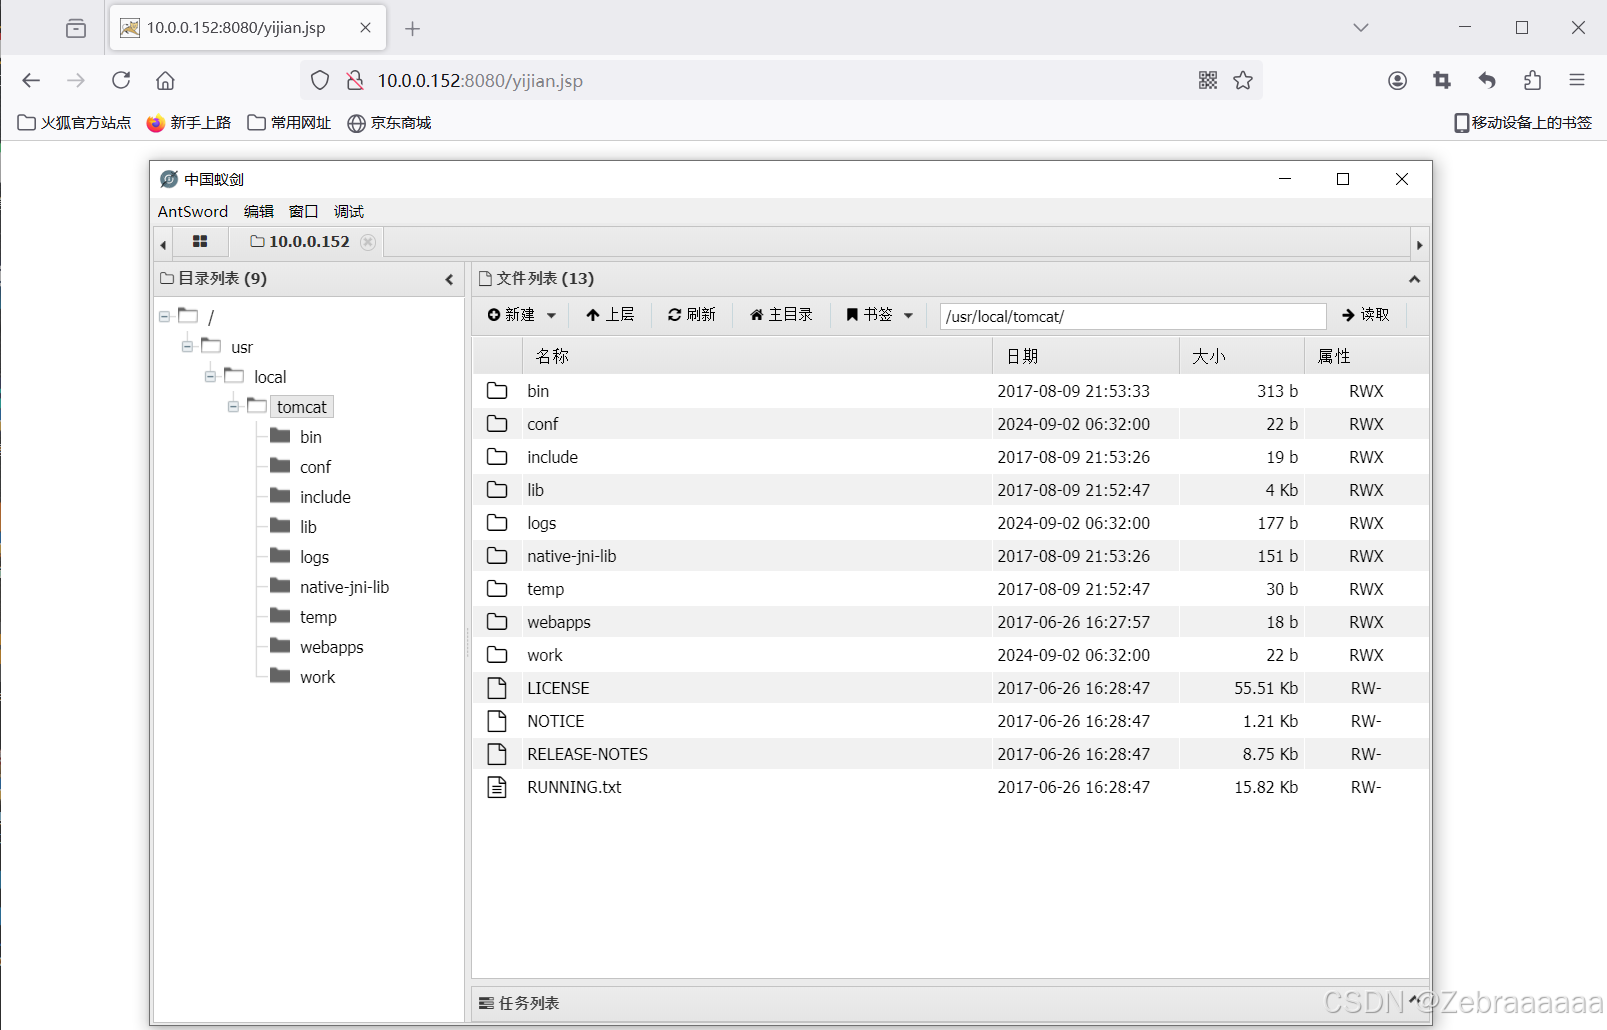The image size is (1607, 1030).
Task: Click the path field /usr/local/tomcat/
Action: (1133, 316)
